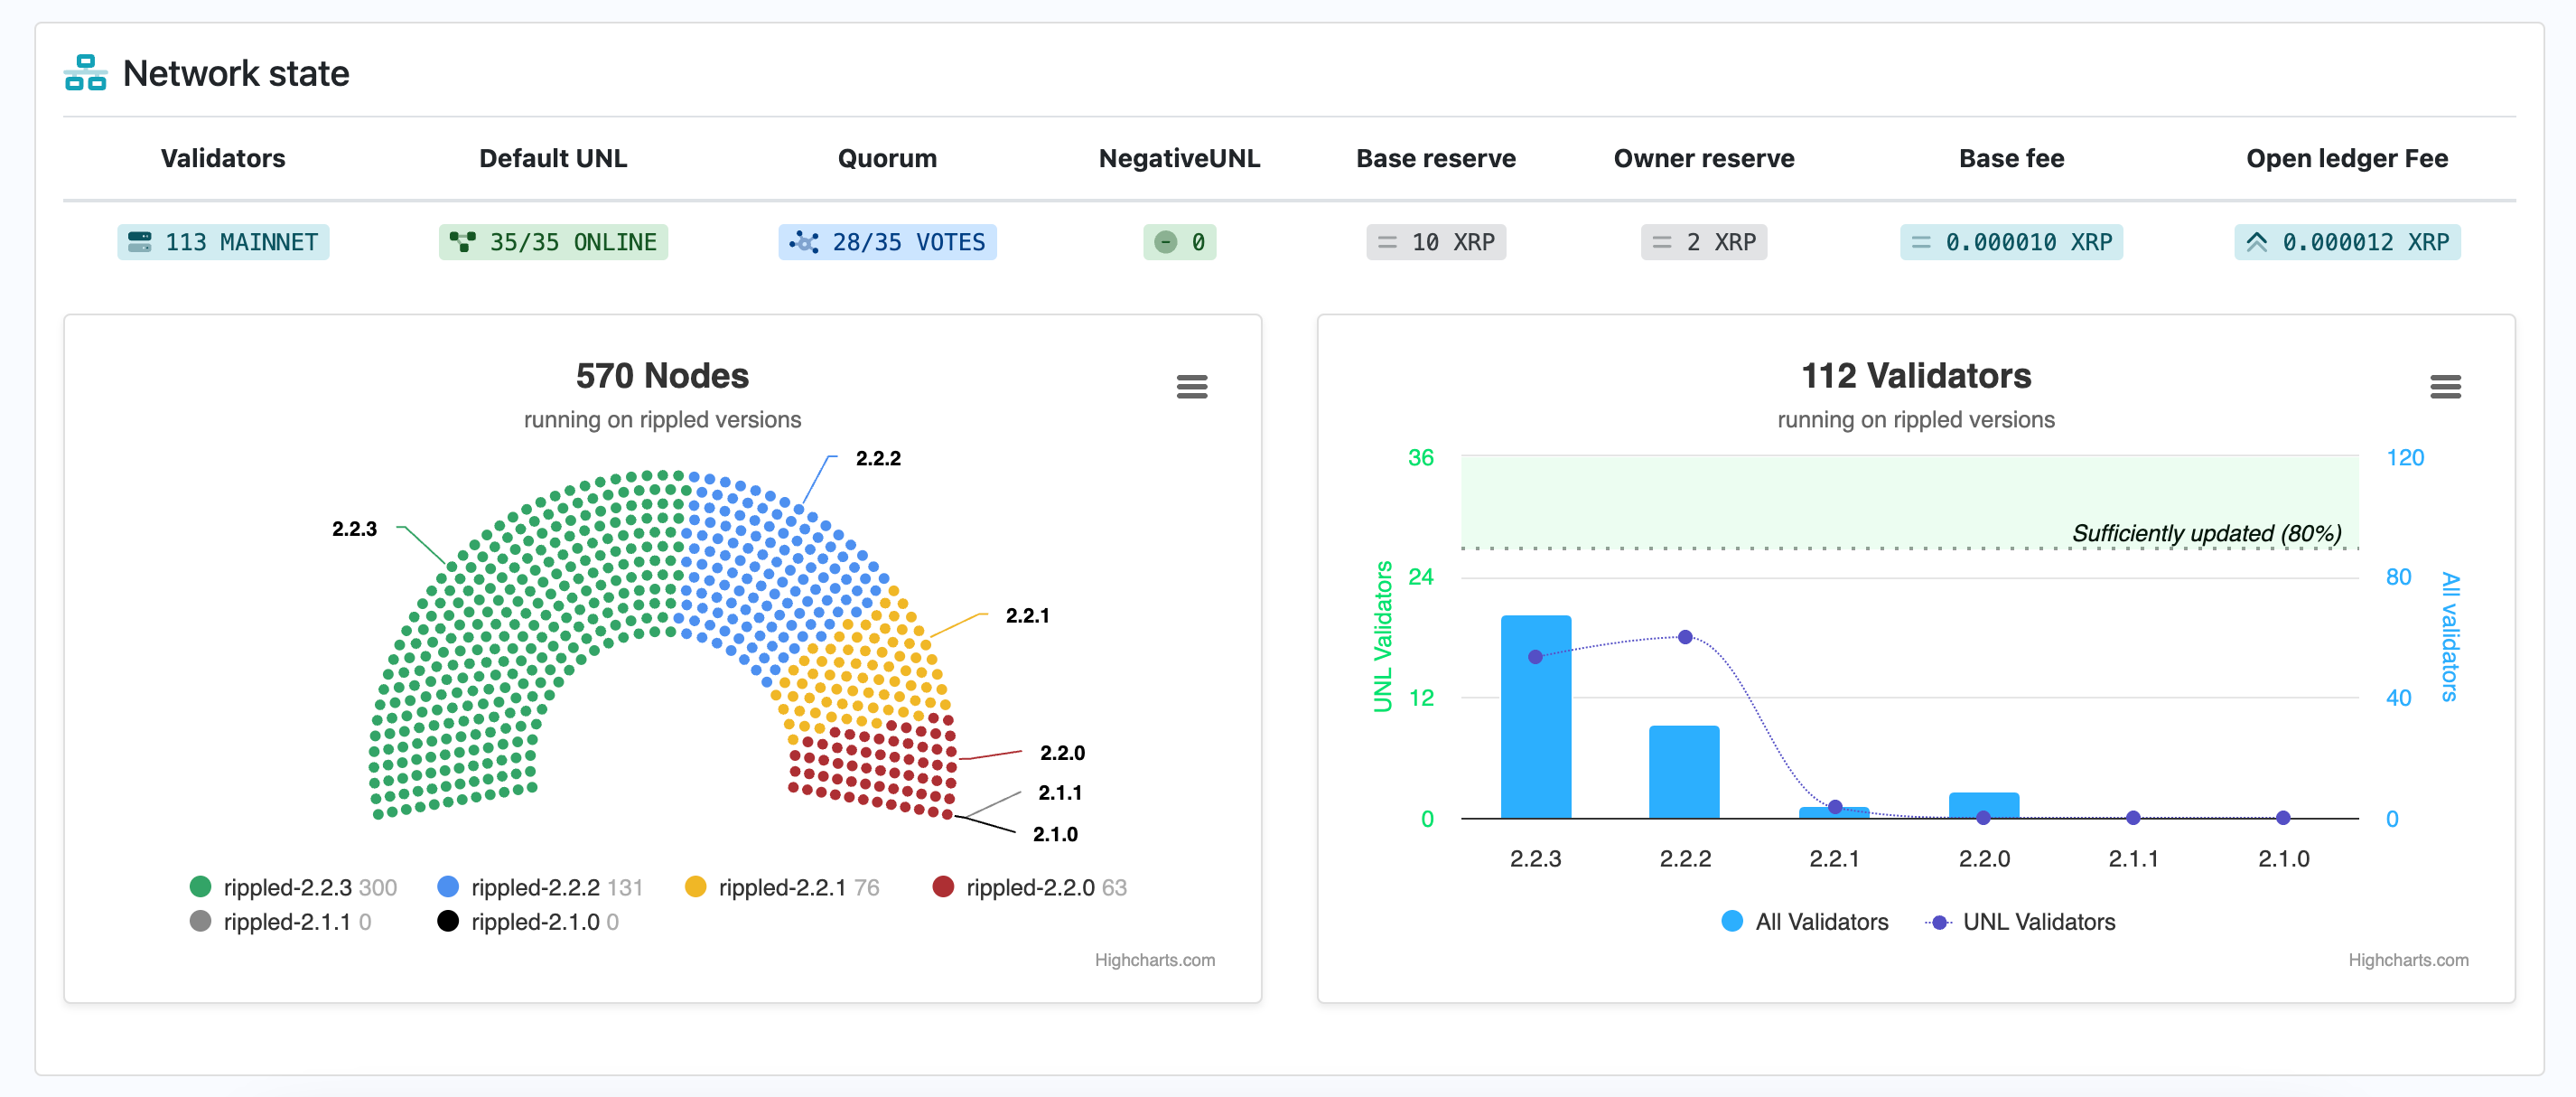
Task: Click the Open ledger Fee column header
Action: click(2348, 158)
